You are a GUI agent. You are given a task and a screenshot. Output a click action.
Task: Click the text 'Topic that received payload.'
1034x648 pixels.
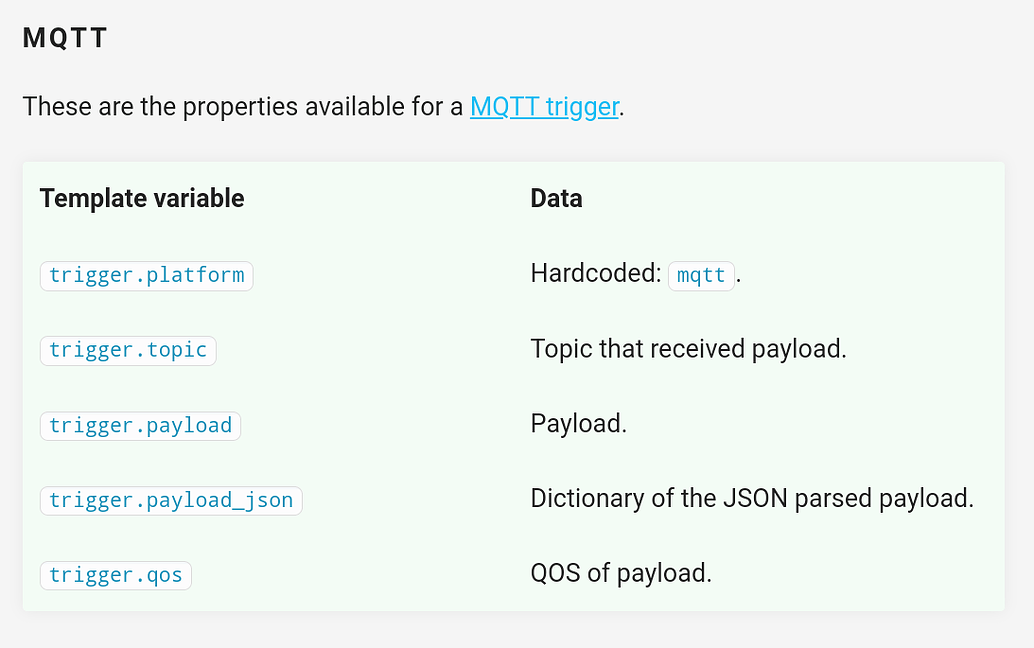(x=688, y=349)
